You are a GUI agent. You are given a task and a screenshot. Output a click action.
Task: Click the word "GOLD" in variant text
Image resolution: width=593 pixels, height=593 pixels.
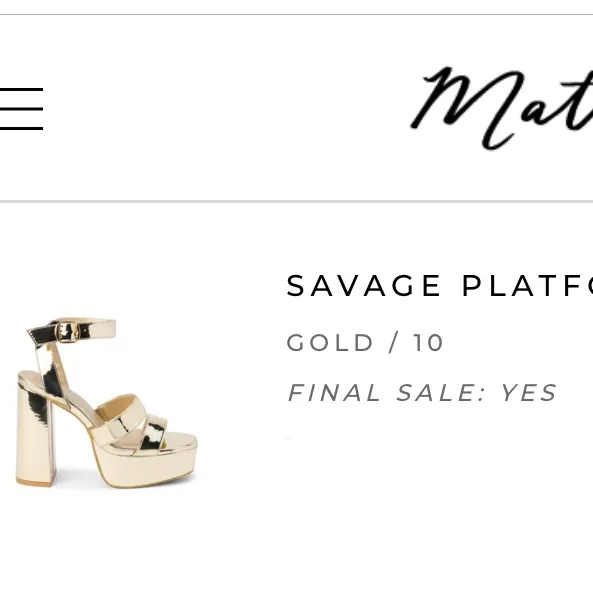pos(330,343)
